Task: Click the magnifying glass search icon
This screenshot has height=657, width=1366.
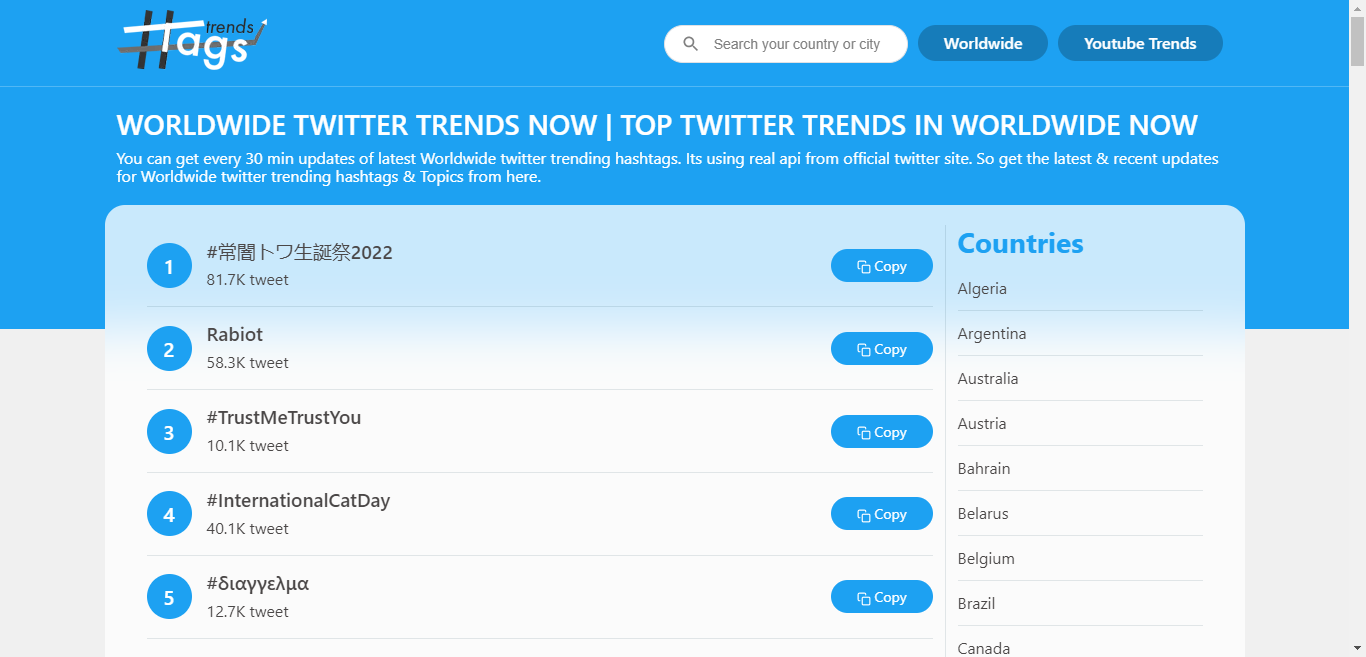Action: [691, 43]
